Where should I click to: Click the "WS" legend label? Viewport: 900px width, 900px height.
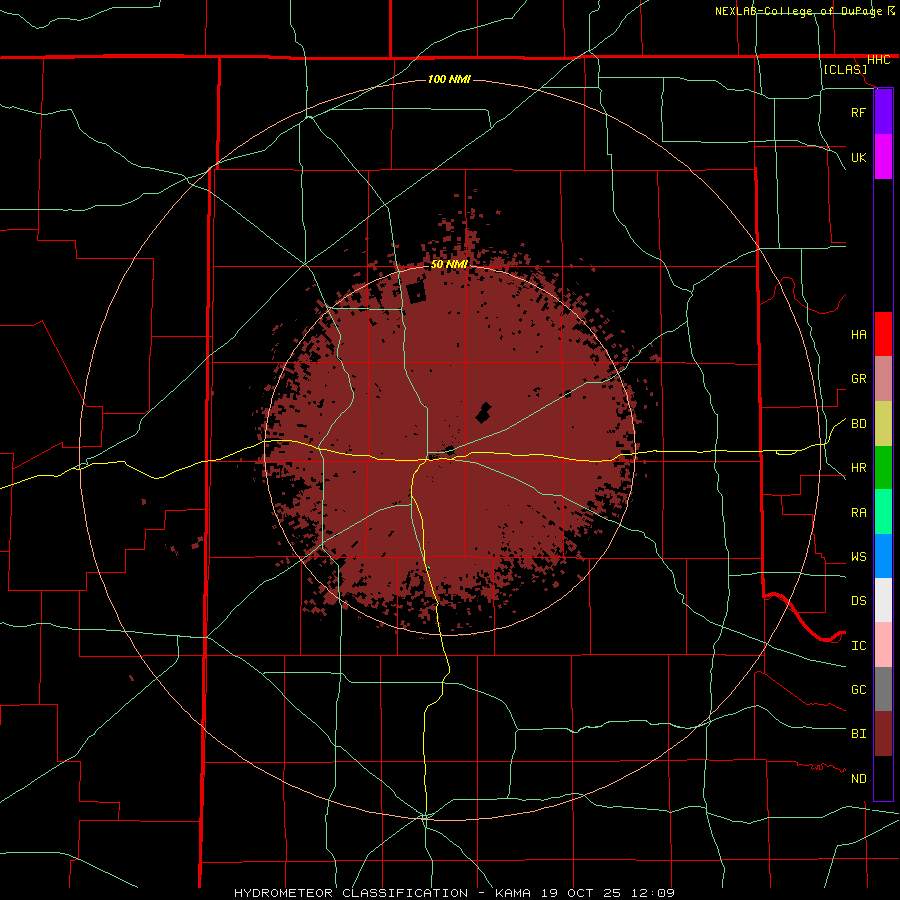click(858, 557)
